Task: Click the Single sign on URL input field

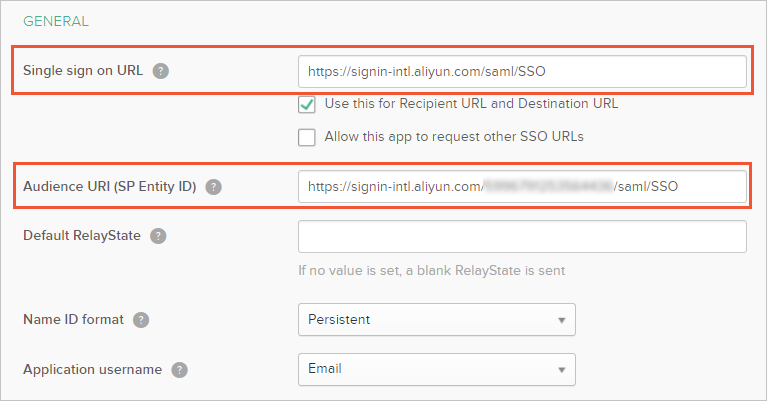Action: (x=522, y=71)
